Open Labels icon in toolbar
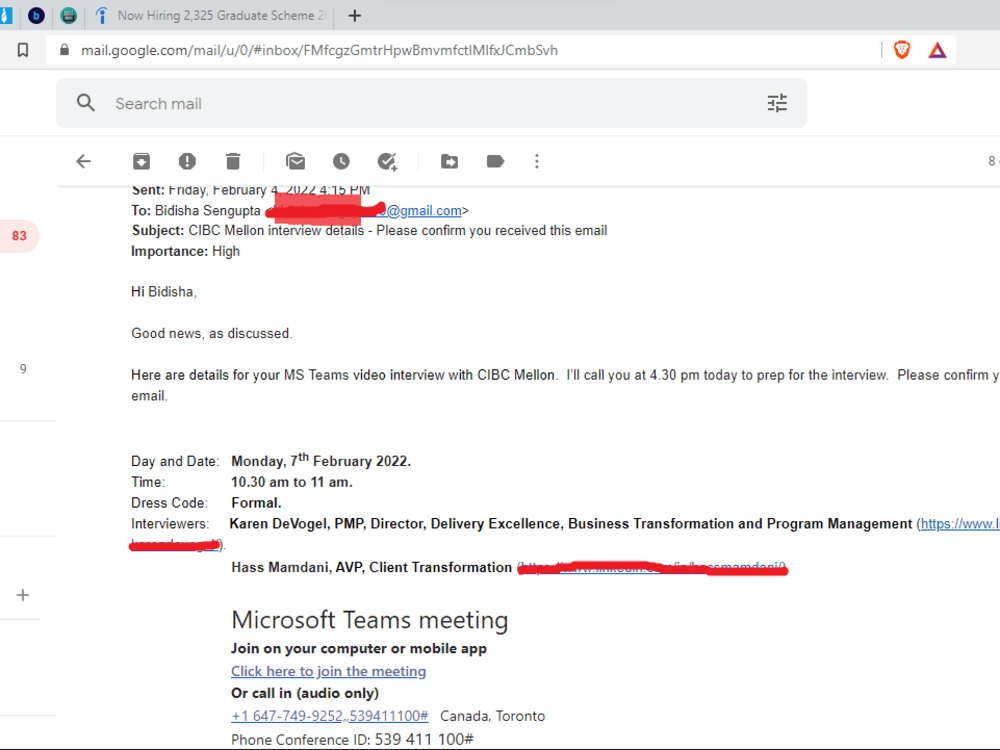 tap(496, 161)
